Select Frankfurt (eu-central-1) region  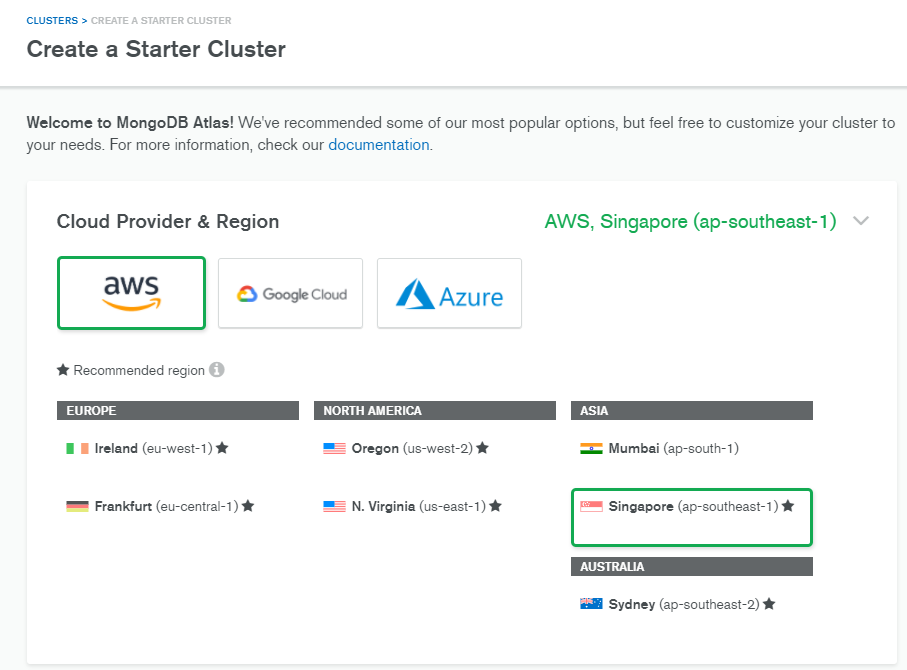click(160, 506)
